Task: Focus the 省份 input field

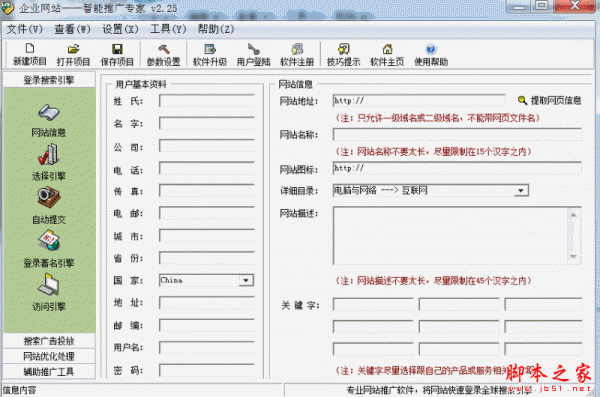Action: click(207, 258)
